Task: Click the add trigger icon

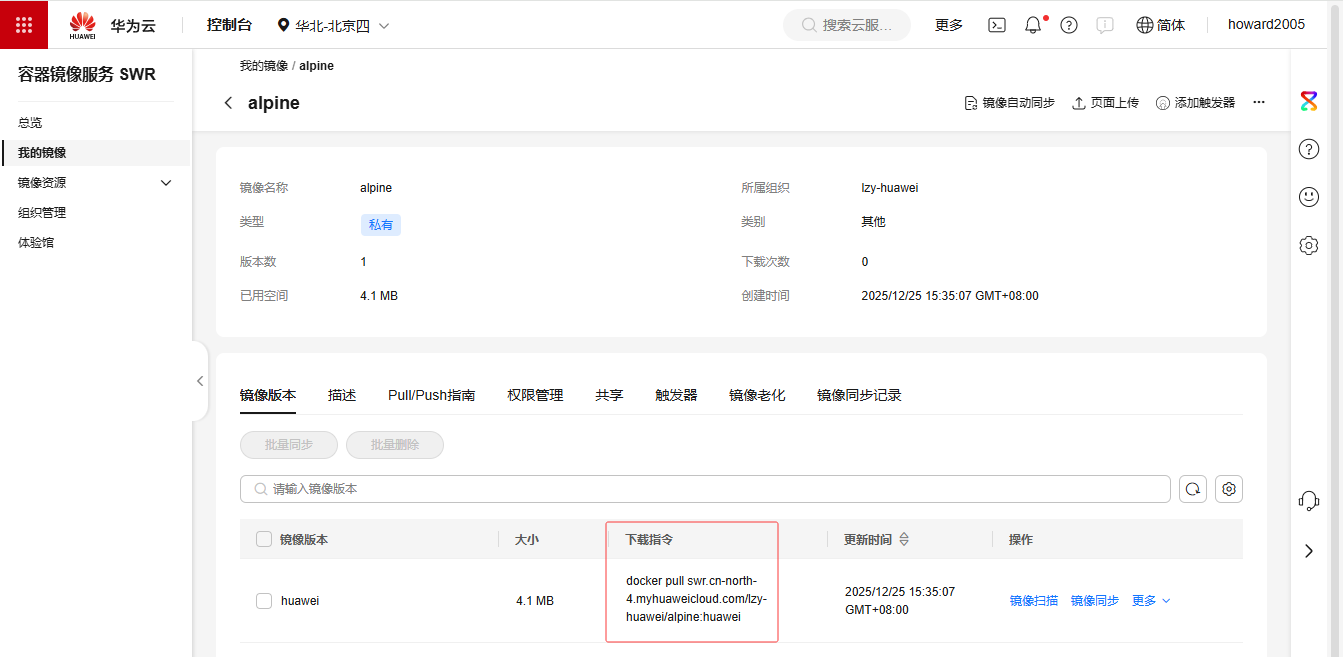Action: point(1163,103)
